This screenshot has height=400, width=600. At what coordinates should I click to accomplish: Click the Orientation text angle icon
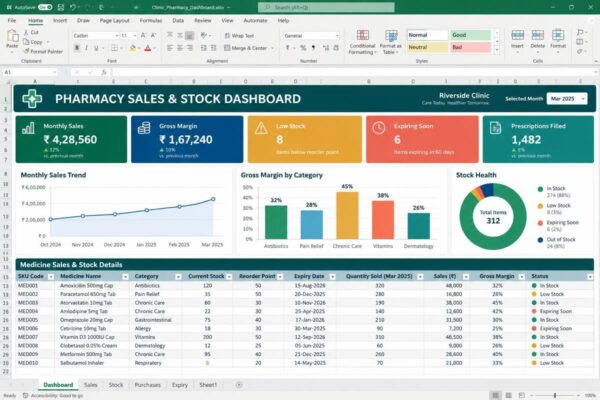click(204, 36)
